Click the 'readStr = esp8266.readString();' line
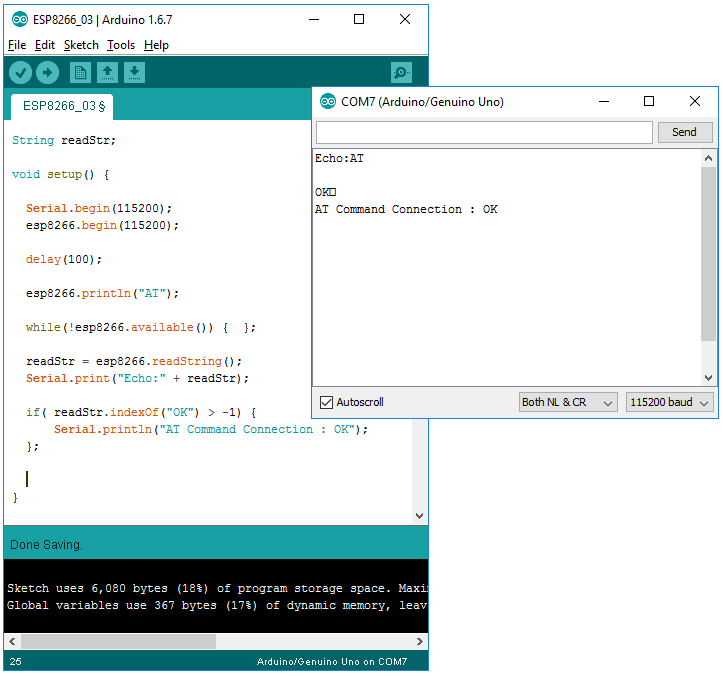This screenshot has width=723, height=676. pos(134,362)
